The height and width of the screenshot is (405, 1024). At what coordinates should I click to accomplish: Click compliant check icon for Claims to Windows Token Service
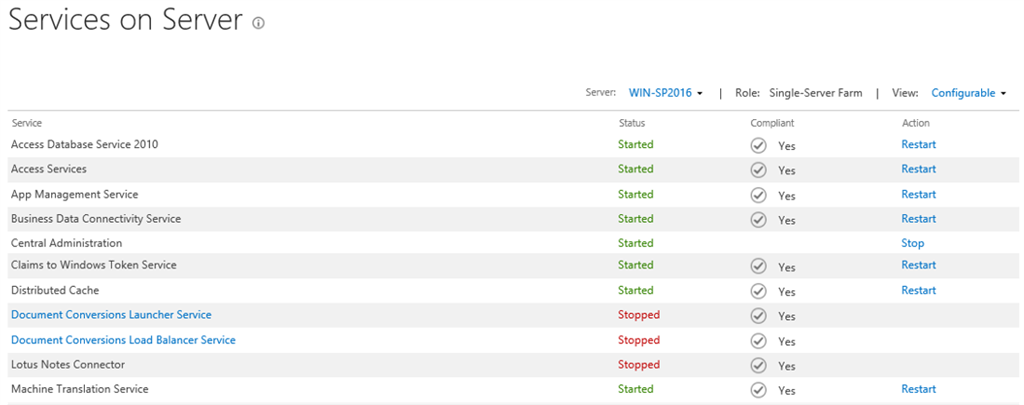click(759, 266)
